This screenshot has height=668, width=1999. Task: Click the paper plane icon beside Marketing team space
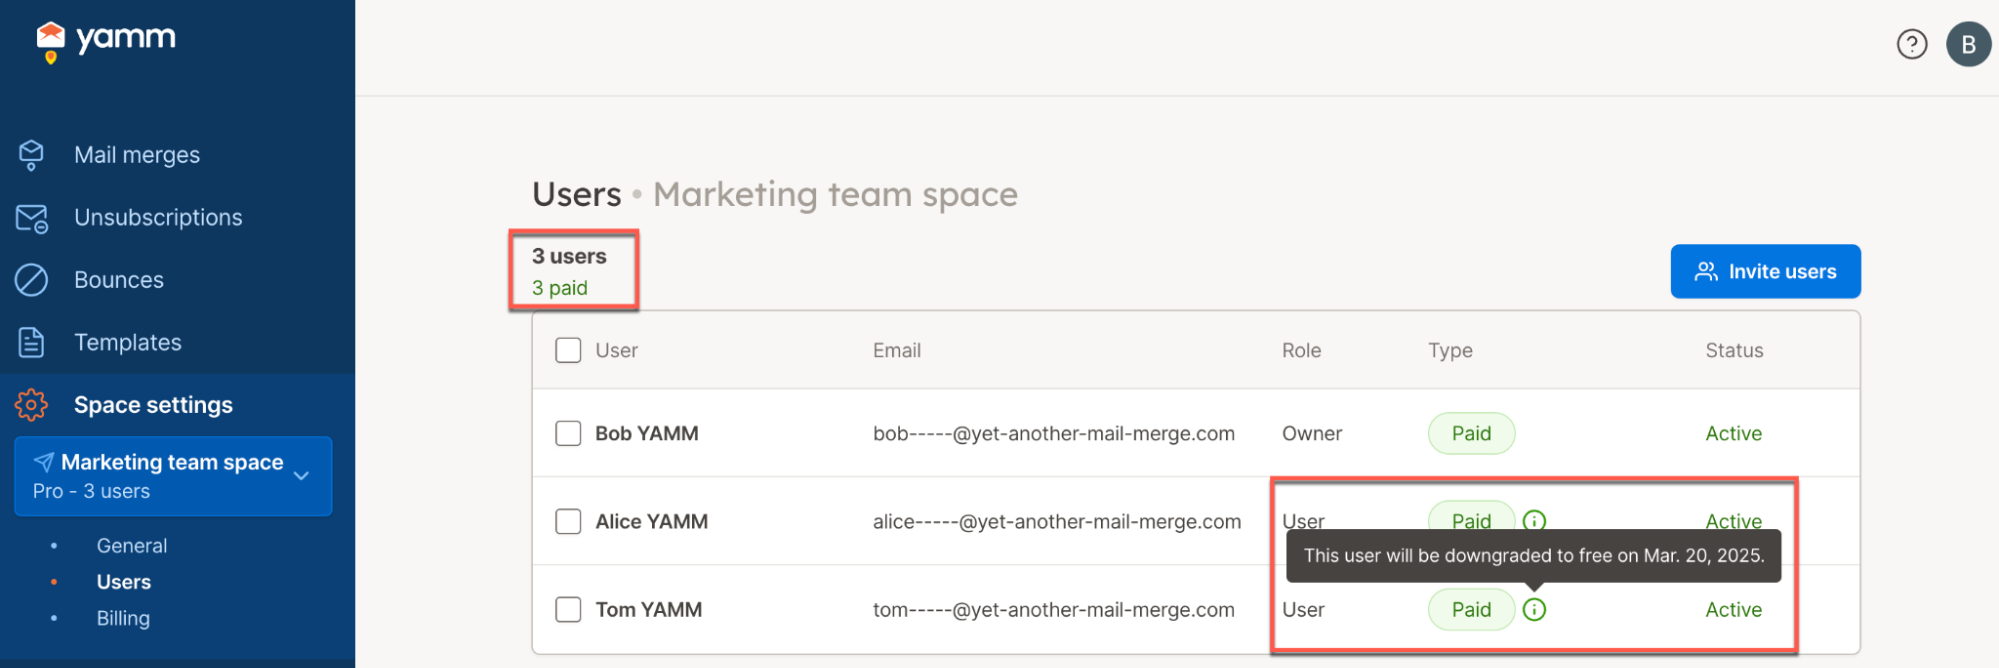[44, 462]
